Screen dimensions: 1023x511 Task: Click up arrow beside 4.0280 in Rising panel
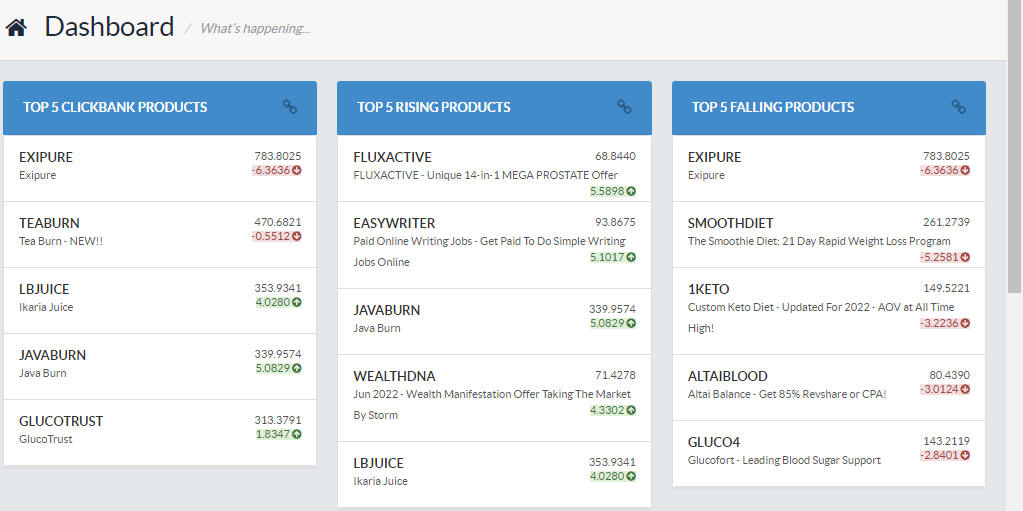(x=631, y=476)
